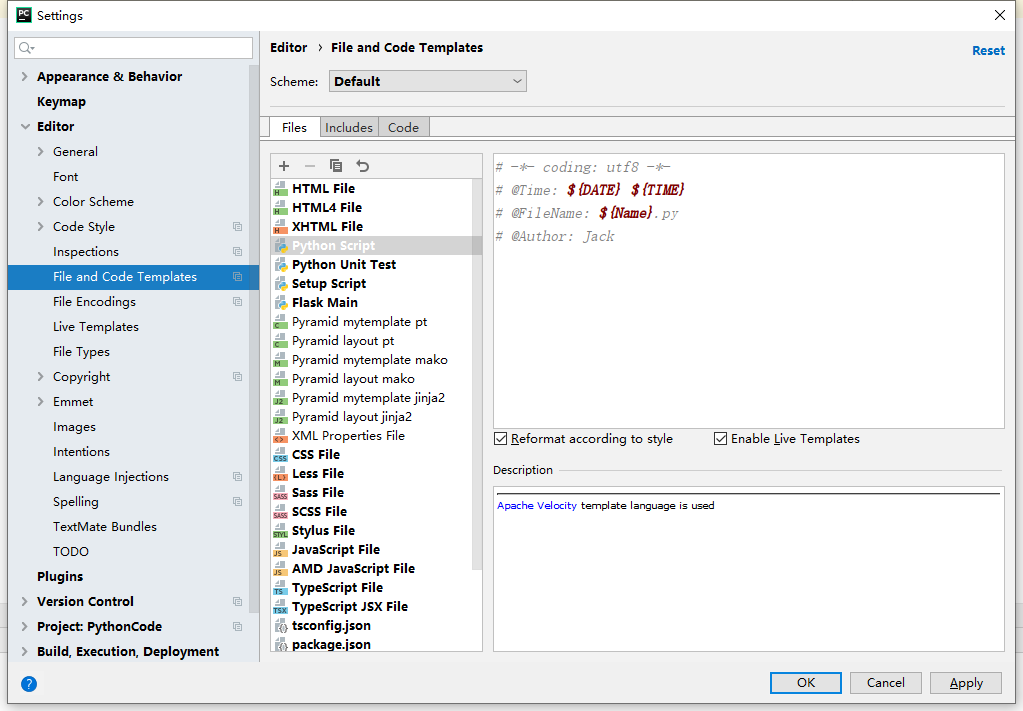
Task: Switch to the Files tab
Action: (x=294, y=128)
